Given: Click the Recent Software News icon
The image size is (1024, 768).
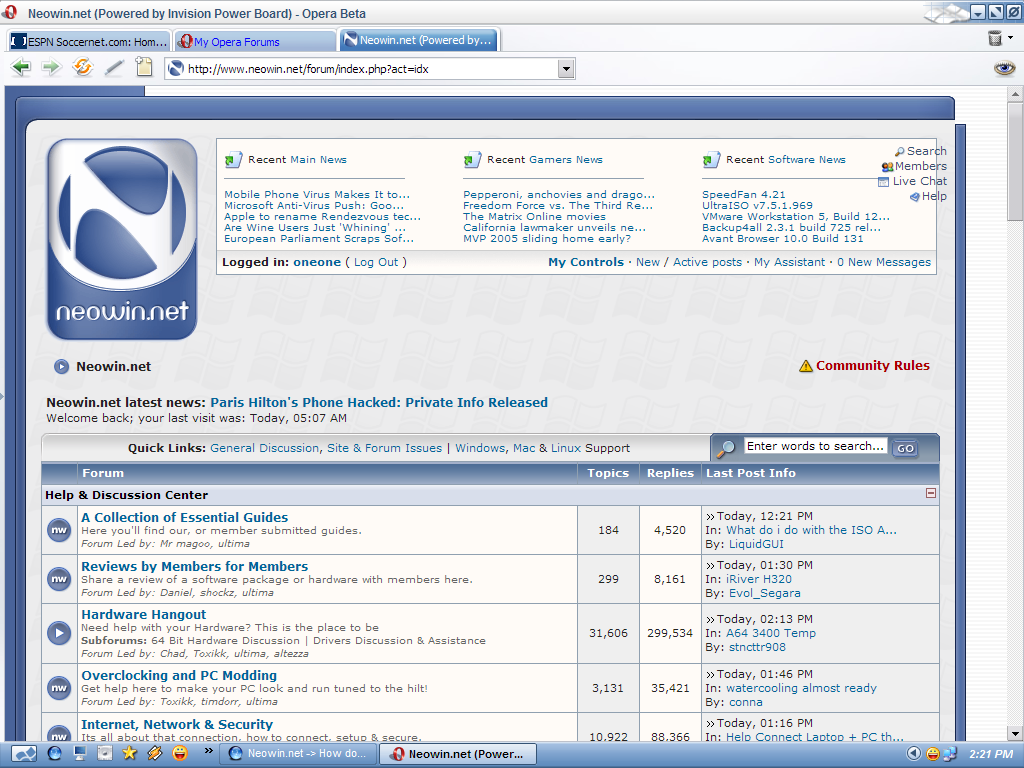Looking at the screenshot, I should pos(710,160).
